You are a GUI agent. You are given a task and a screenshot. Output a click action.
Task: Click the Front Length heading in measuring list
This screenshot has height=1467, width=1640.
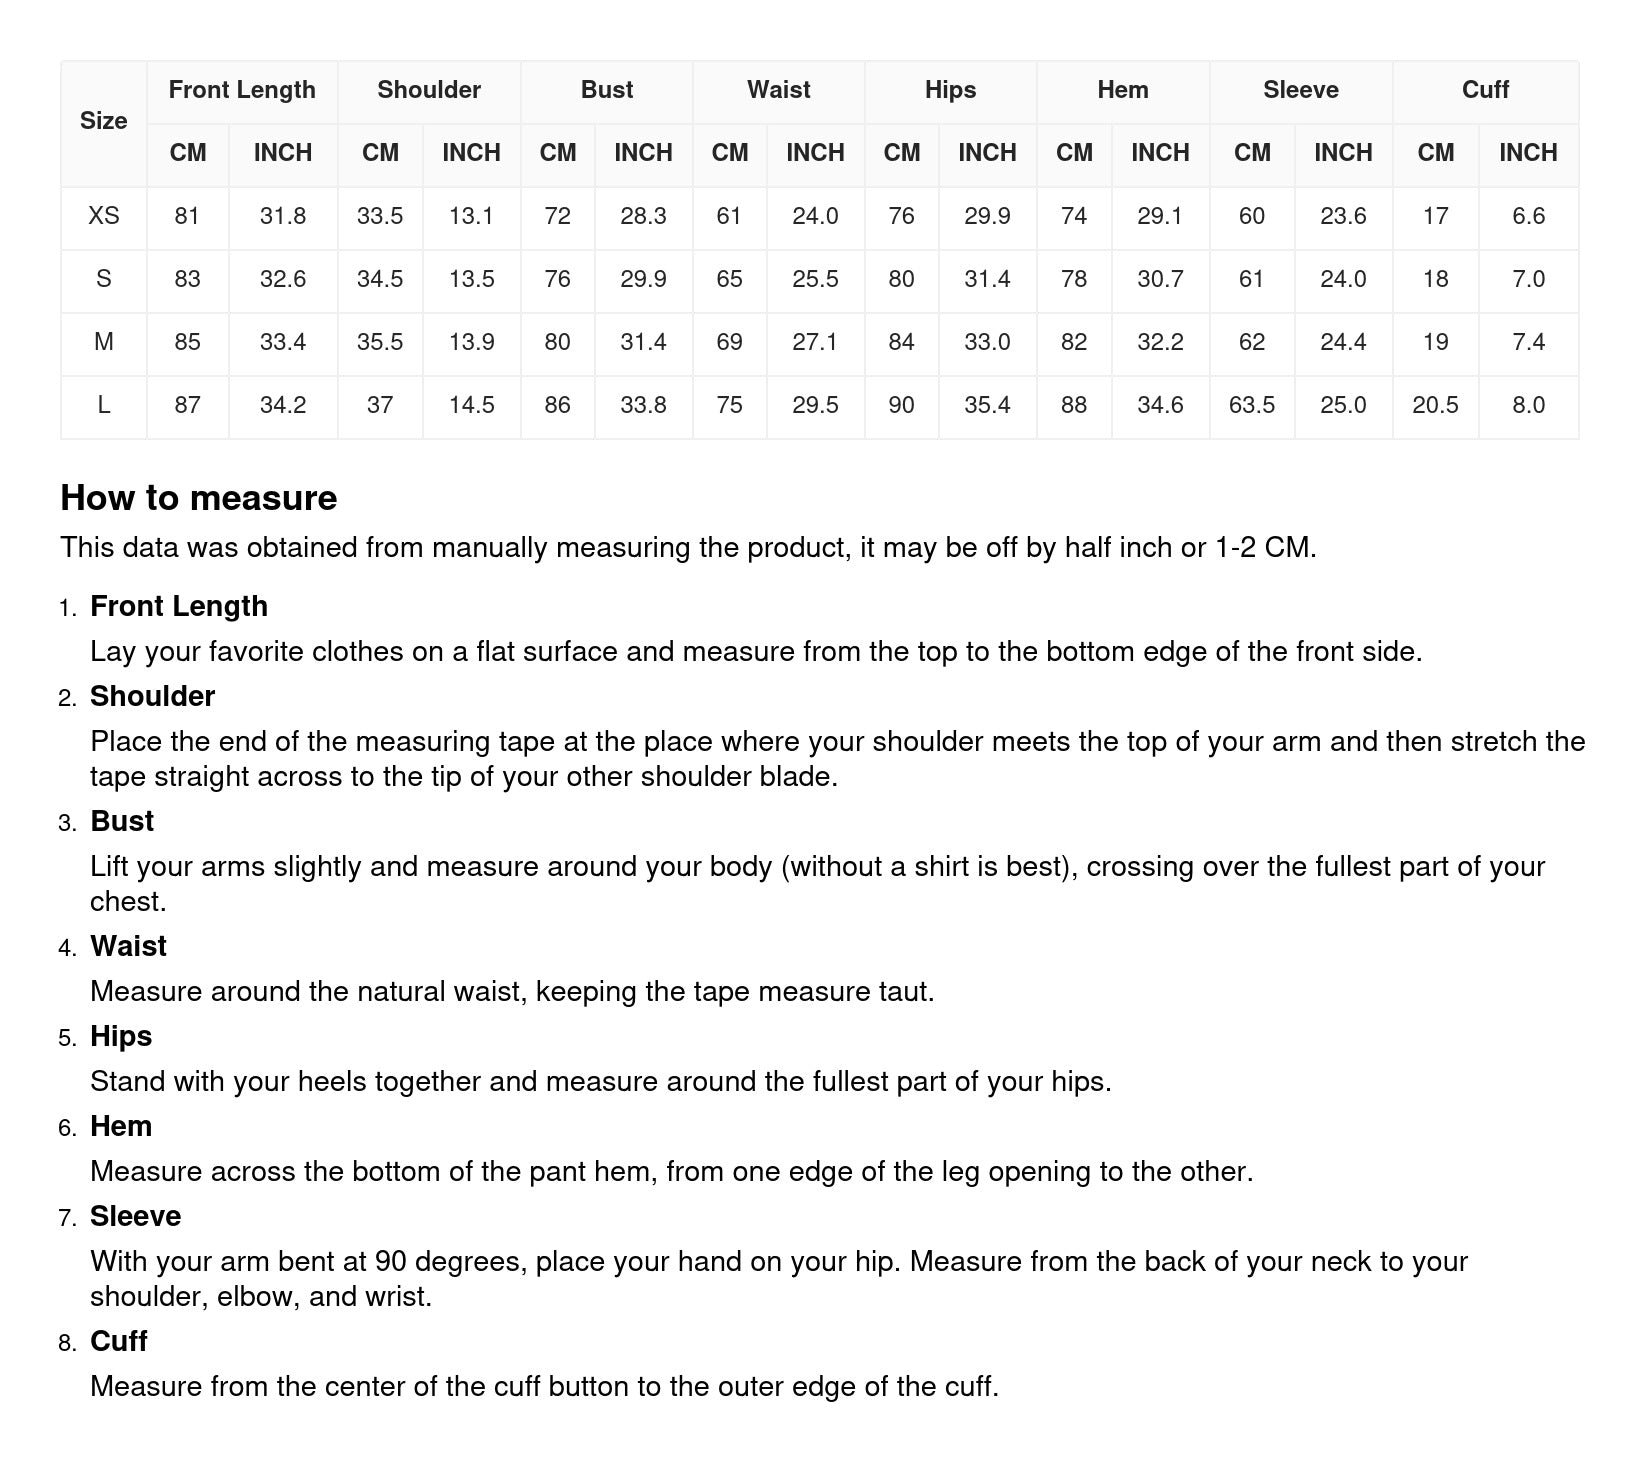tap(179, 606)
